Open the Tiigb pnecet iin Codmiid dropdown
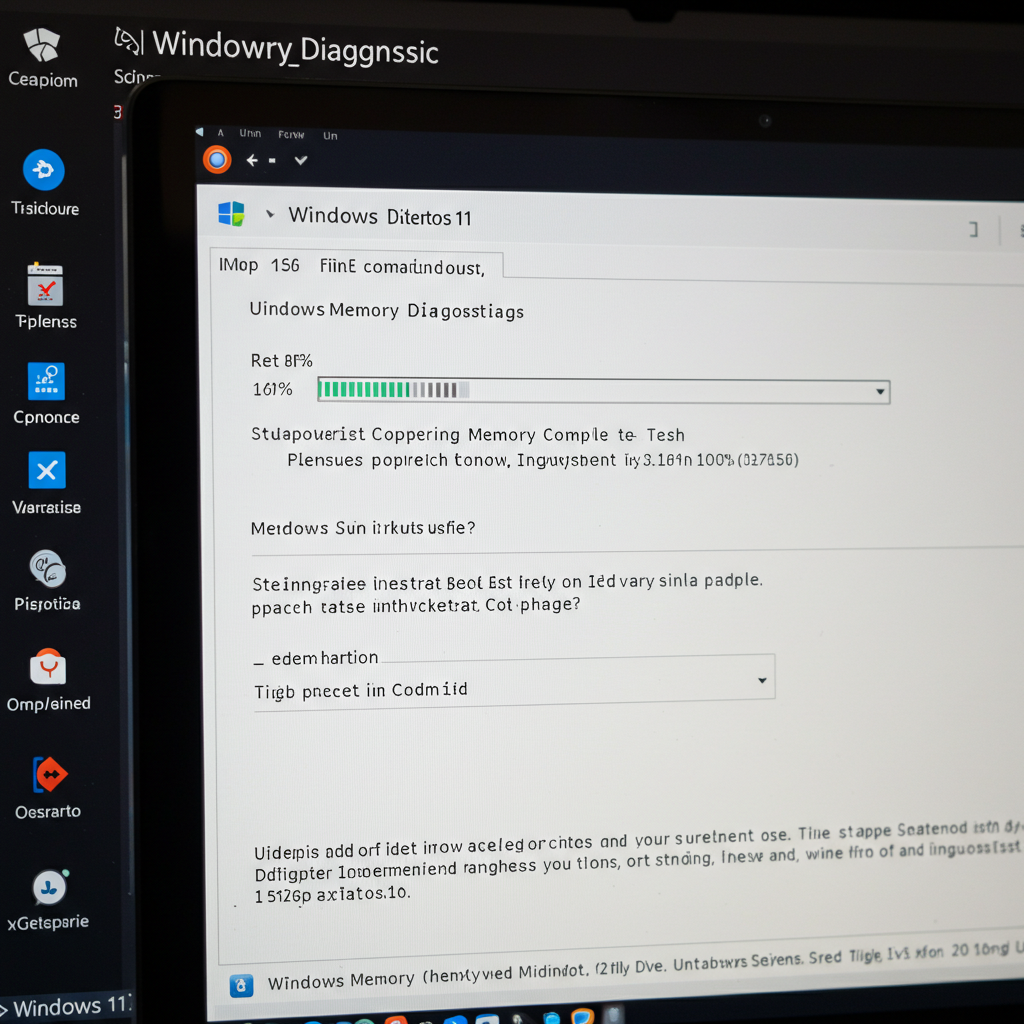 (x=514, y=680)
